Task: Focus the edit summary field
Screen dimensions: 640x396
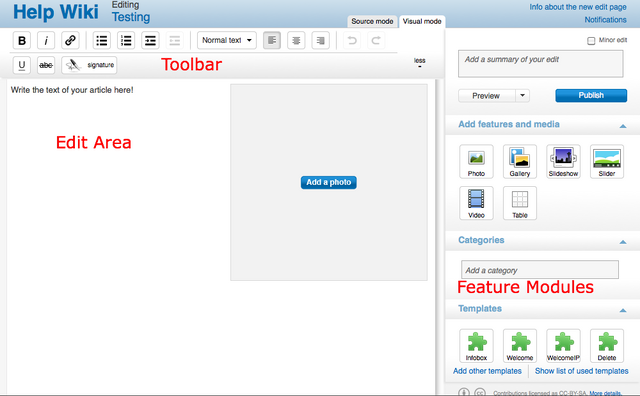Action: (x=540, y=64)
